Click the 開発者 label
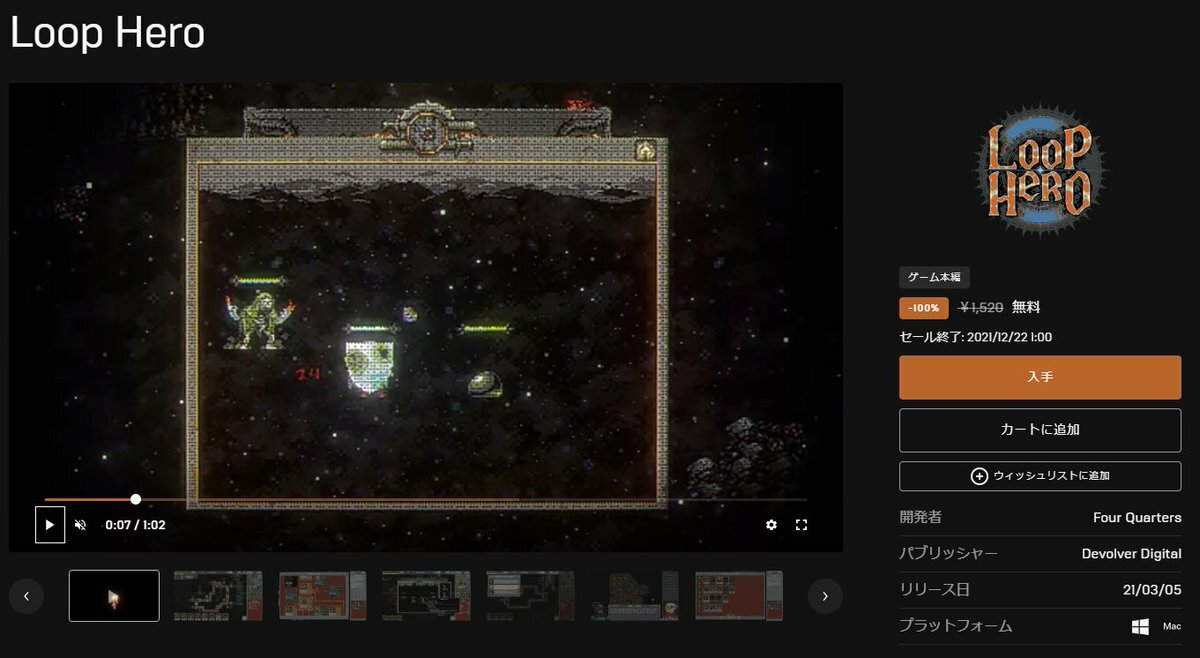 pyautogui.click(x=921, y=518)
